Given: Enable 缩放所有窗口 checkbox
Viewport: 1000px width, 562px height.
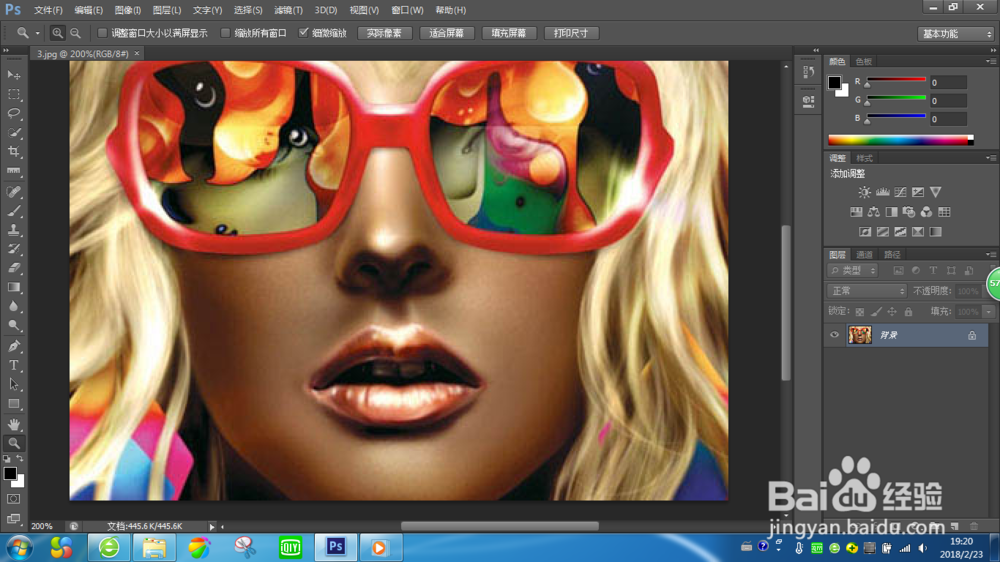Looking at the screenshot, I should click(x=225, y=33).
